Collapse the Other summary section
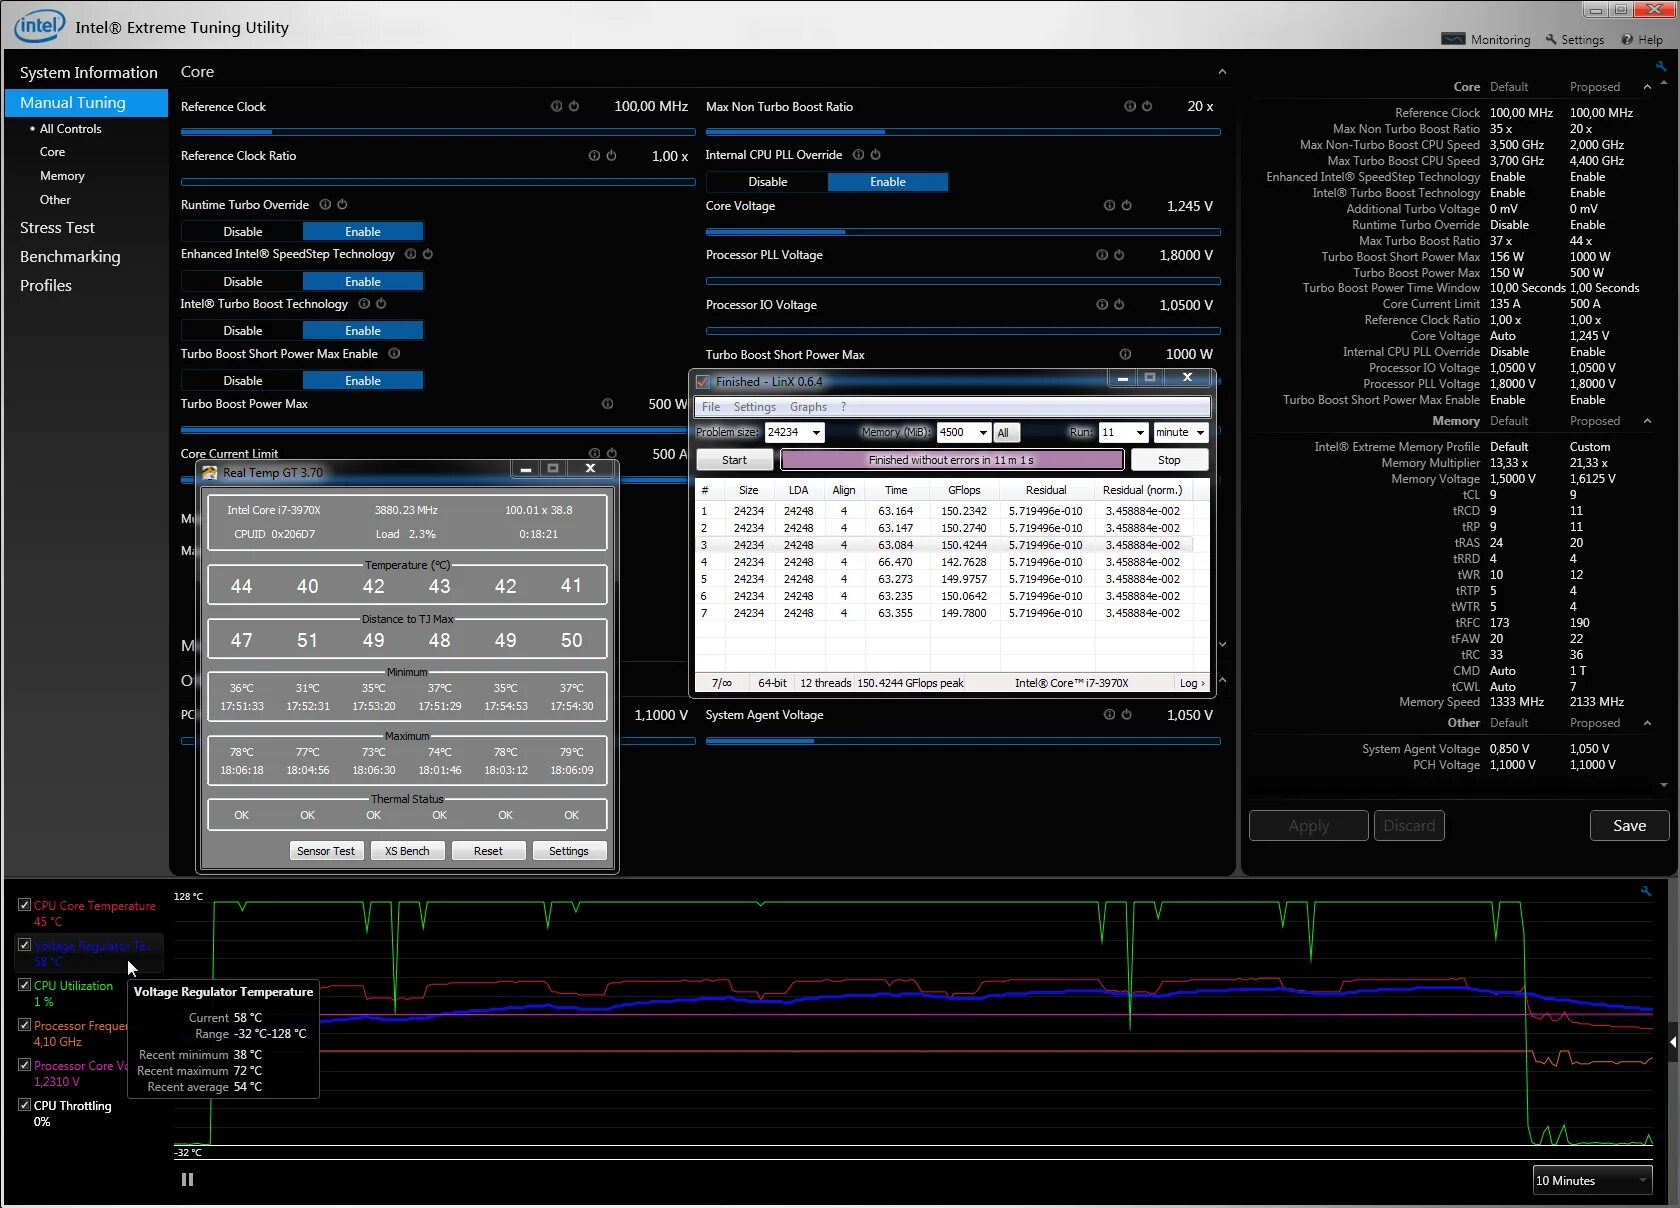Image resolution: width=1680 pixels, height=1208 pixels. pos(1647,723)
